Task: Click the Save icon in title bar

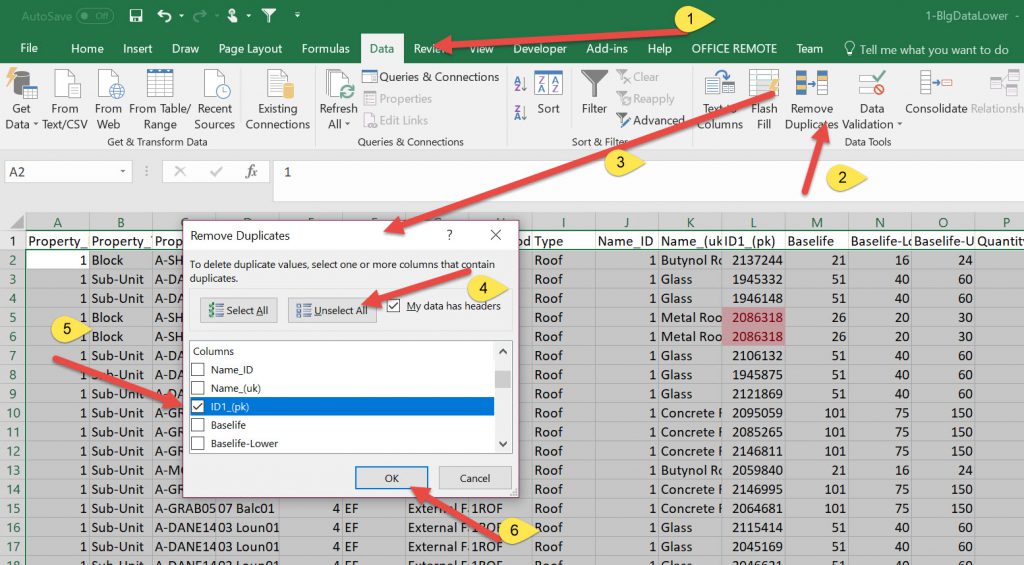Action: 136,16
